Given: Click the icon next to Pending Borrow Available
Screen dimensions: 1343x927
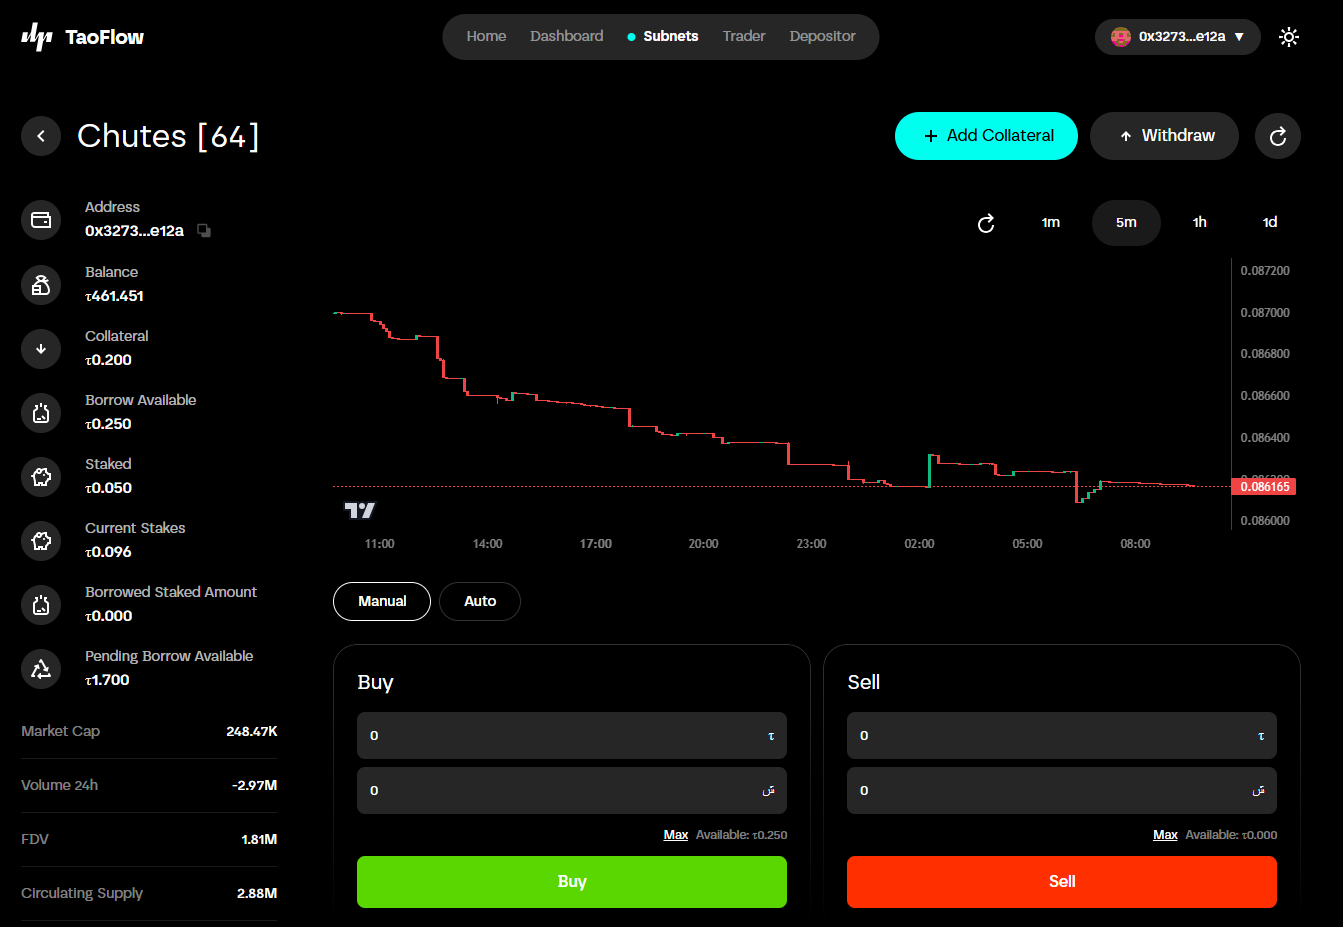Looking at the screenshot, I should pyautogui.click(x=40, y=668).
